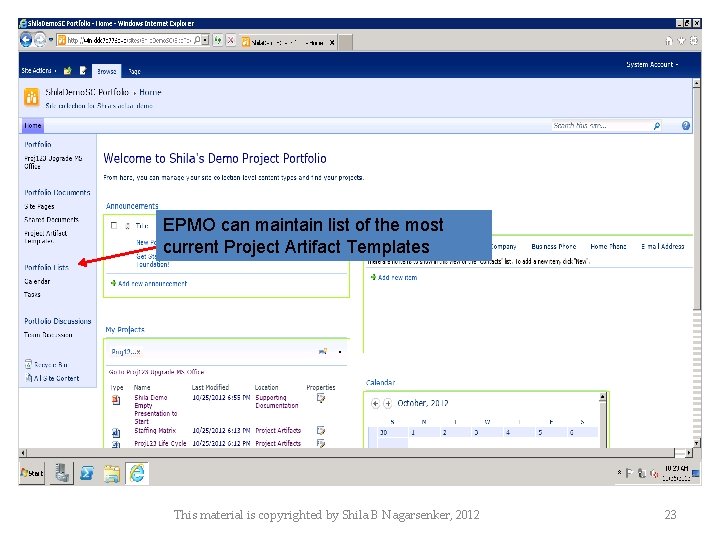This screenshot has width=720, height=540.
Task: Sort contacts by E-mail Address column
Action: [x=663, y=247]
